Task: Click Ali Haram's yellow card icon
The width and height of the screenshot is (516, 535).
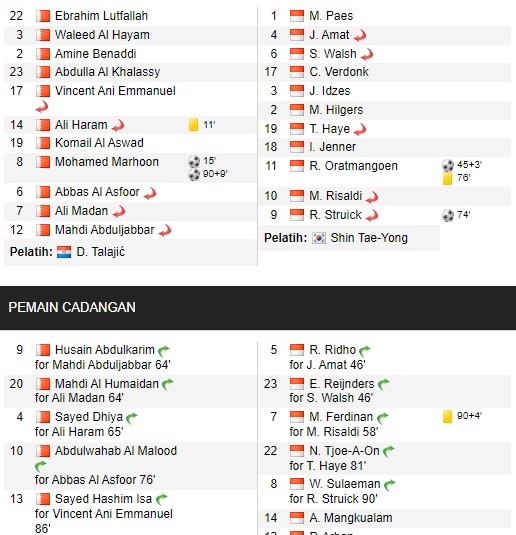Action: tap(194, 125)
